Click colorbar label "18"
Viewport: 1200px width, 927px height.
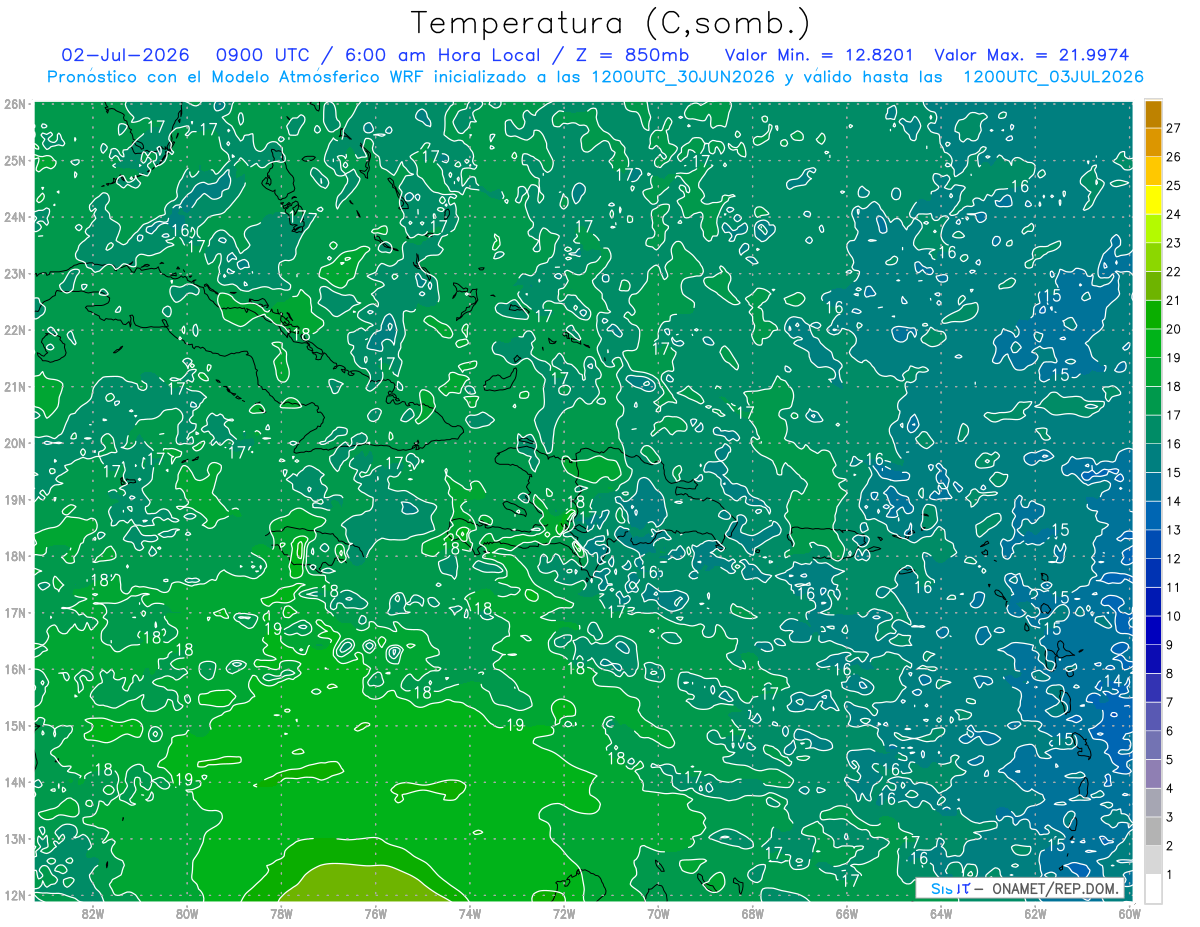[x=1174, y=386]
